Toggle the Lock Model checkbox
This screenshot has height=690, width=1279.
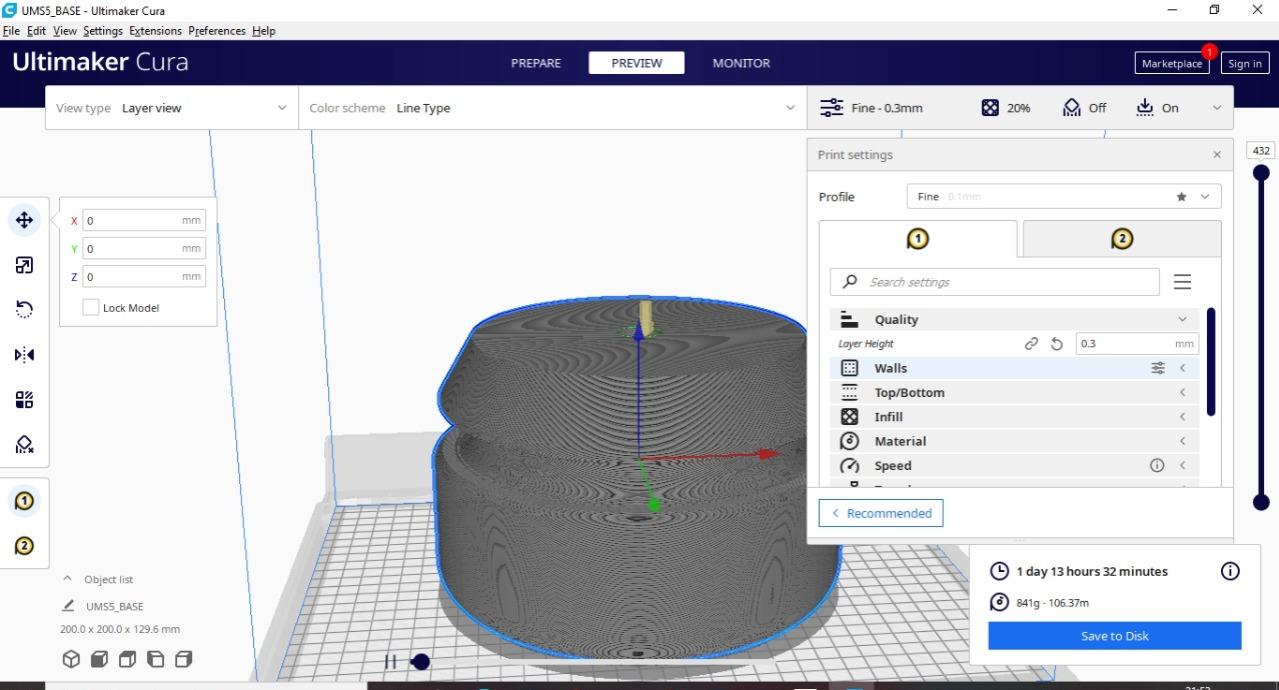click(90, 308)
